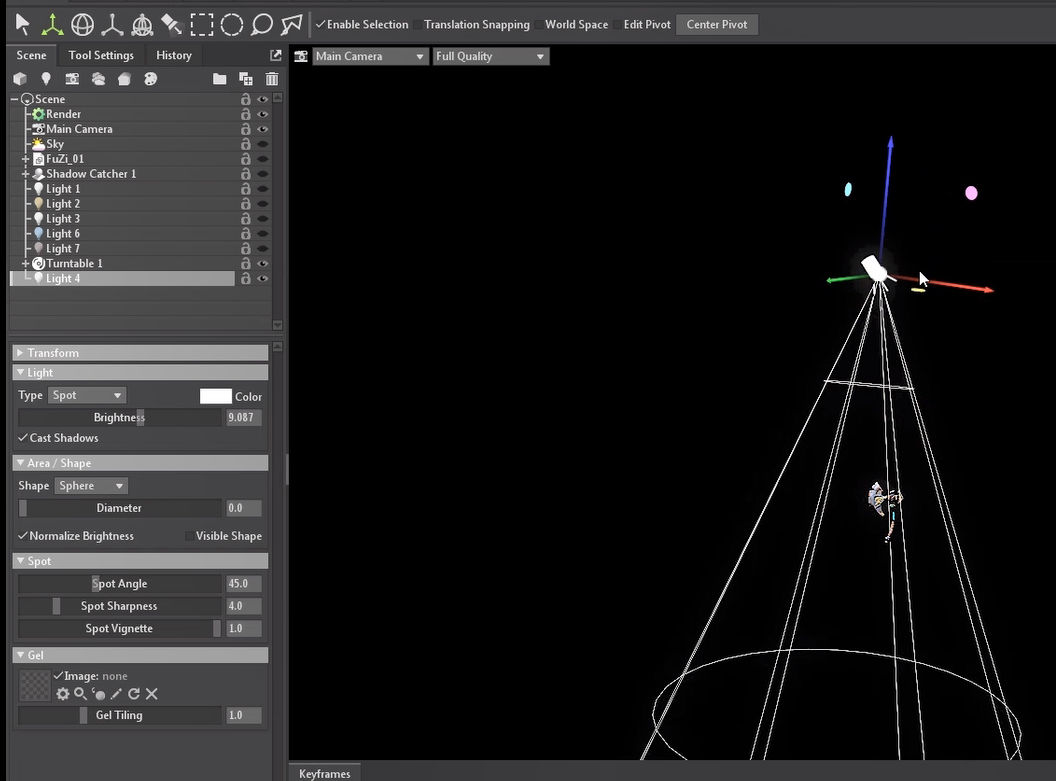Choose the lasso selection tool
Screen dimensions: 1056x781
coord(262,24)
